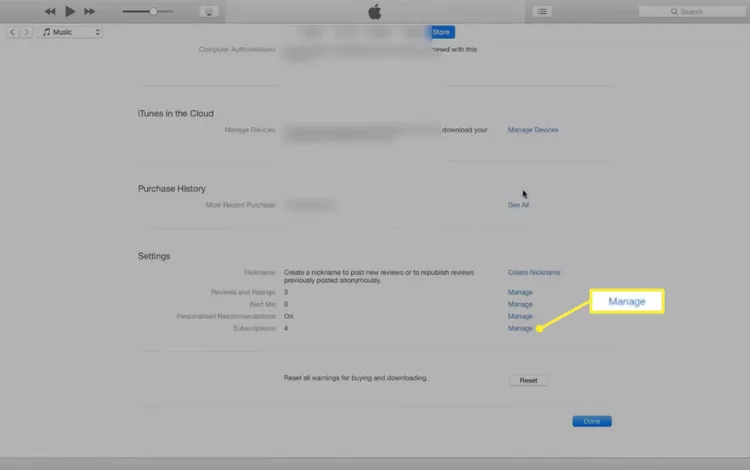The width and height of the screenshot is (750, 470).
Task: Click Manage for Subscriptions
Action: 520,328
